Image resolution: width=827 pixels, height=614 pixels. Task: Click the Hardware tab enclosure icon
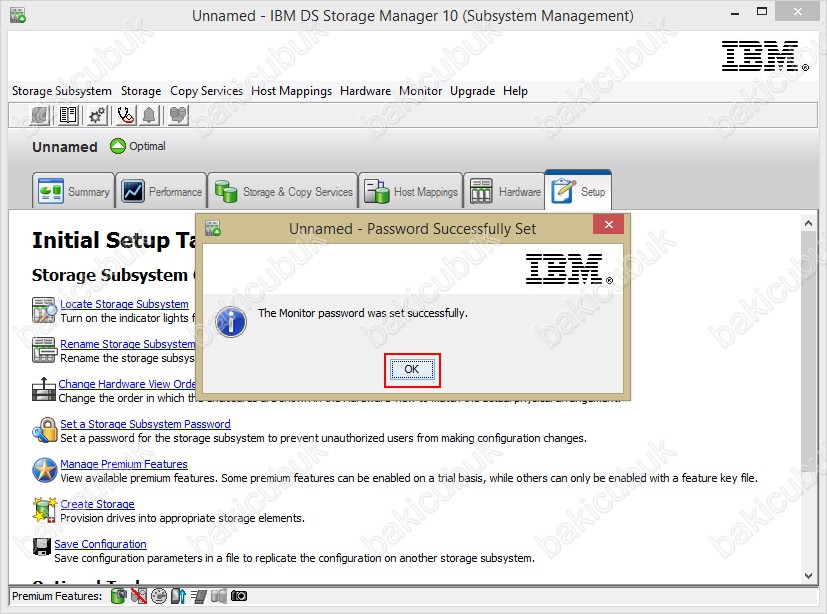click(x=481, y=191)
